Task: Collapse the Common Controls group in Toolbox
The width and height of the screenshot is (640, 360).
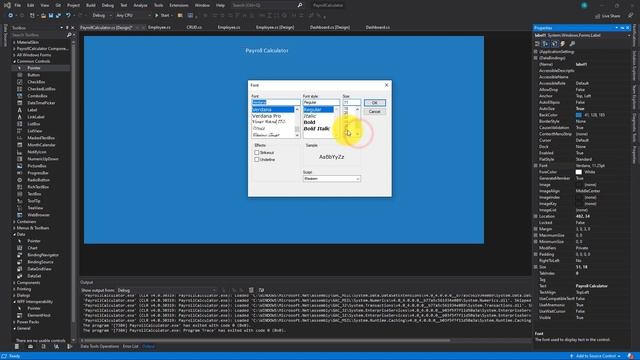Action: (x=14, y=61)
